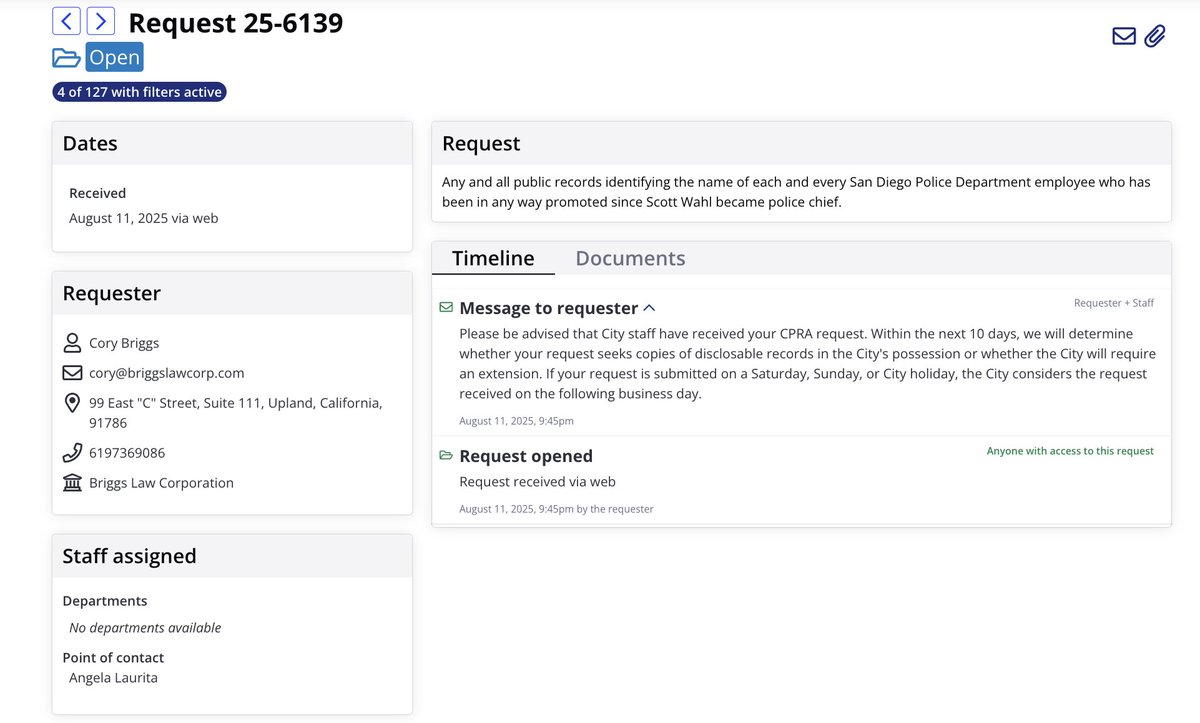Switch to the Documents tab
The image size is (1200, 723).
point(630,257)
